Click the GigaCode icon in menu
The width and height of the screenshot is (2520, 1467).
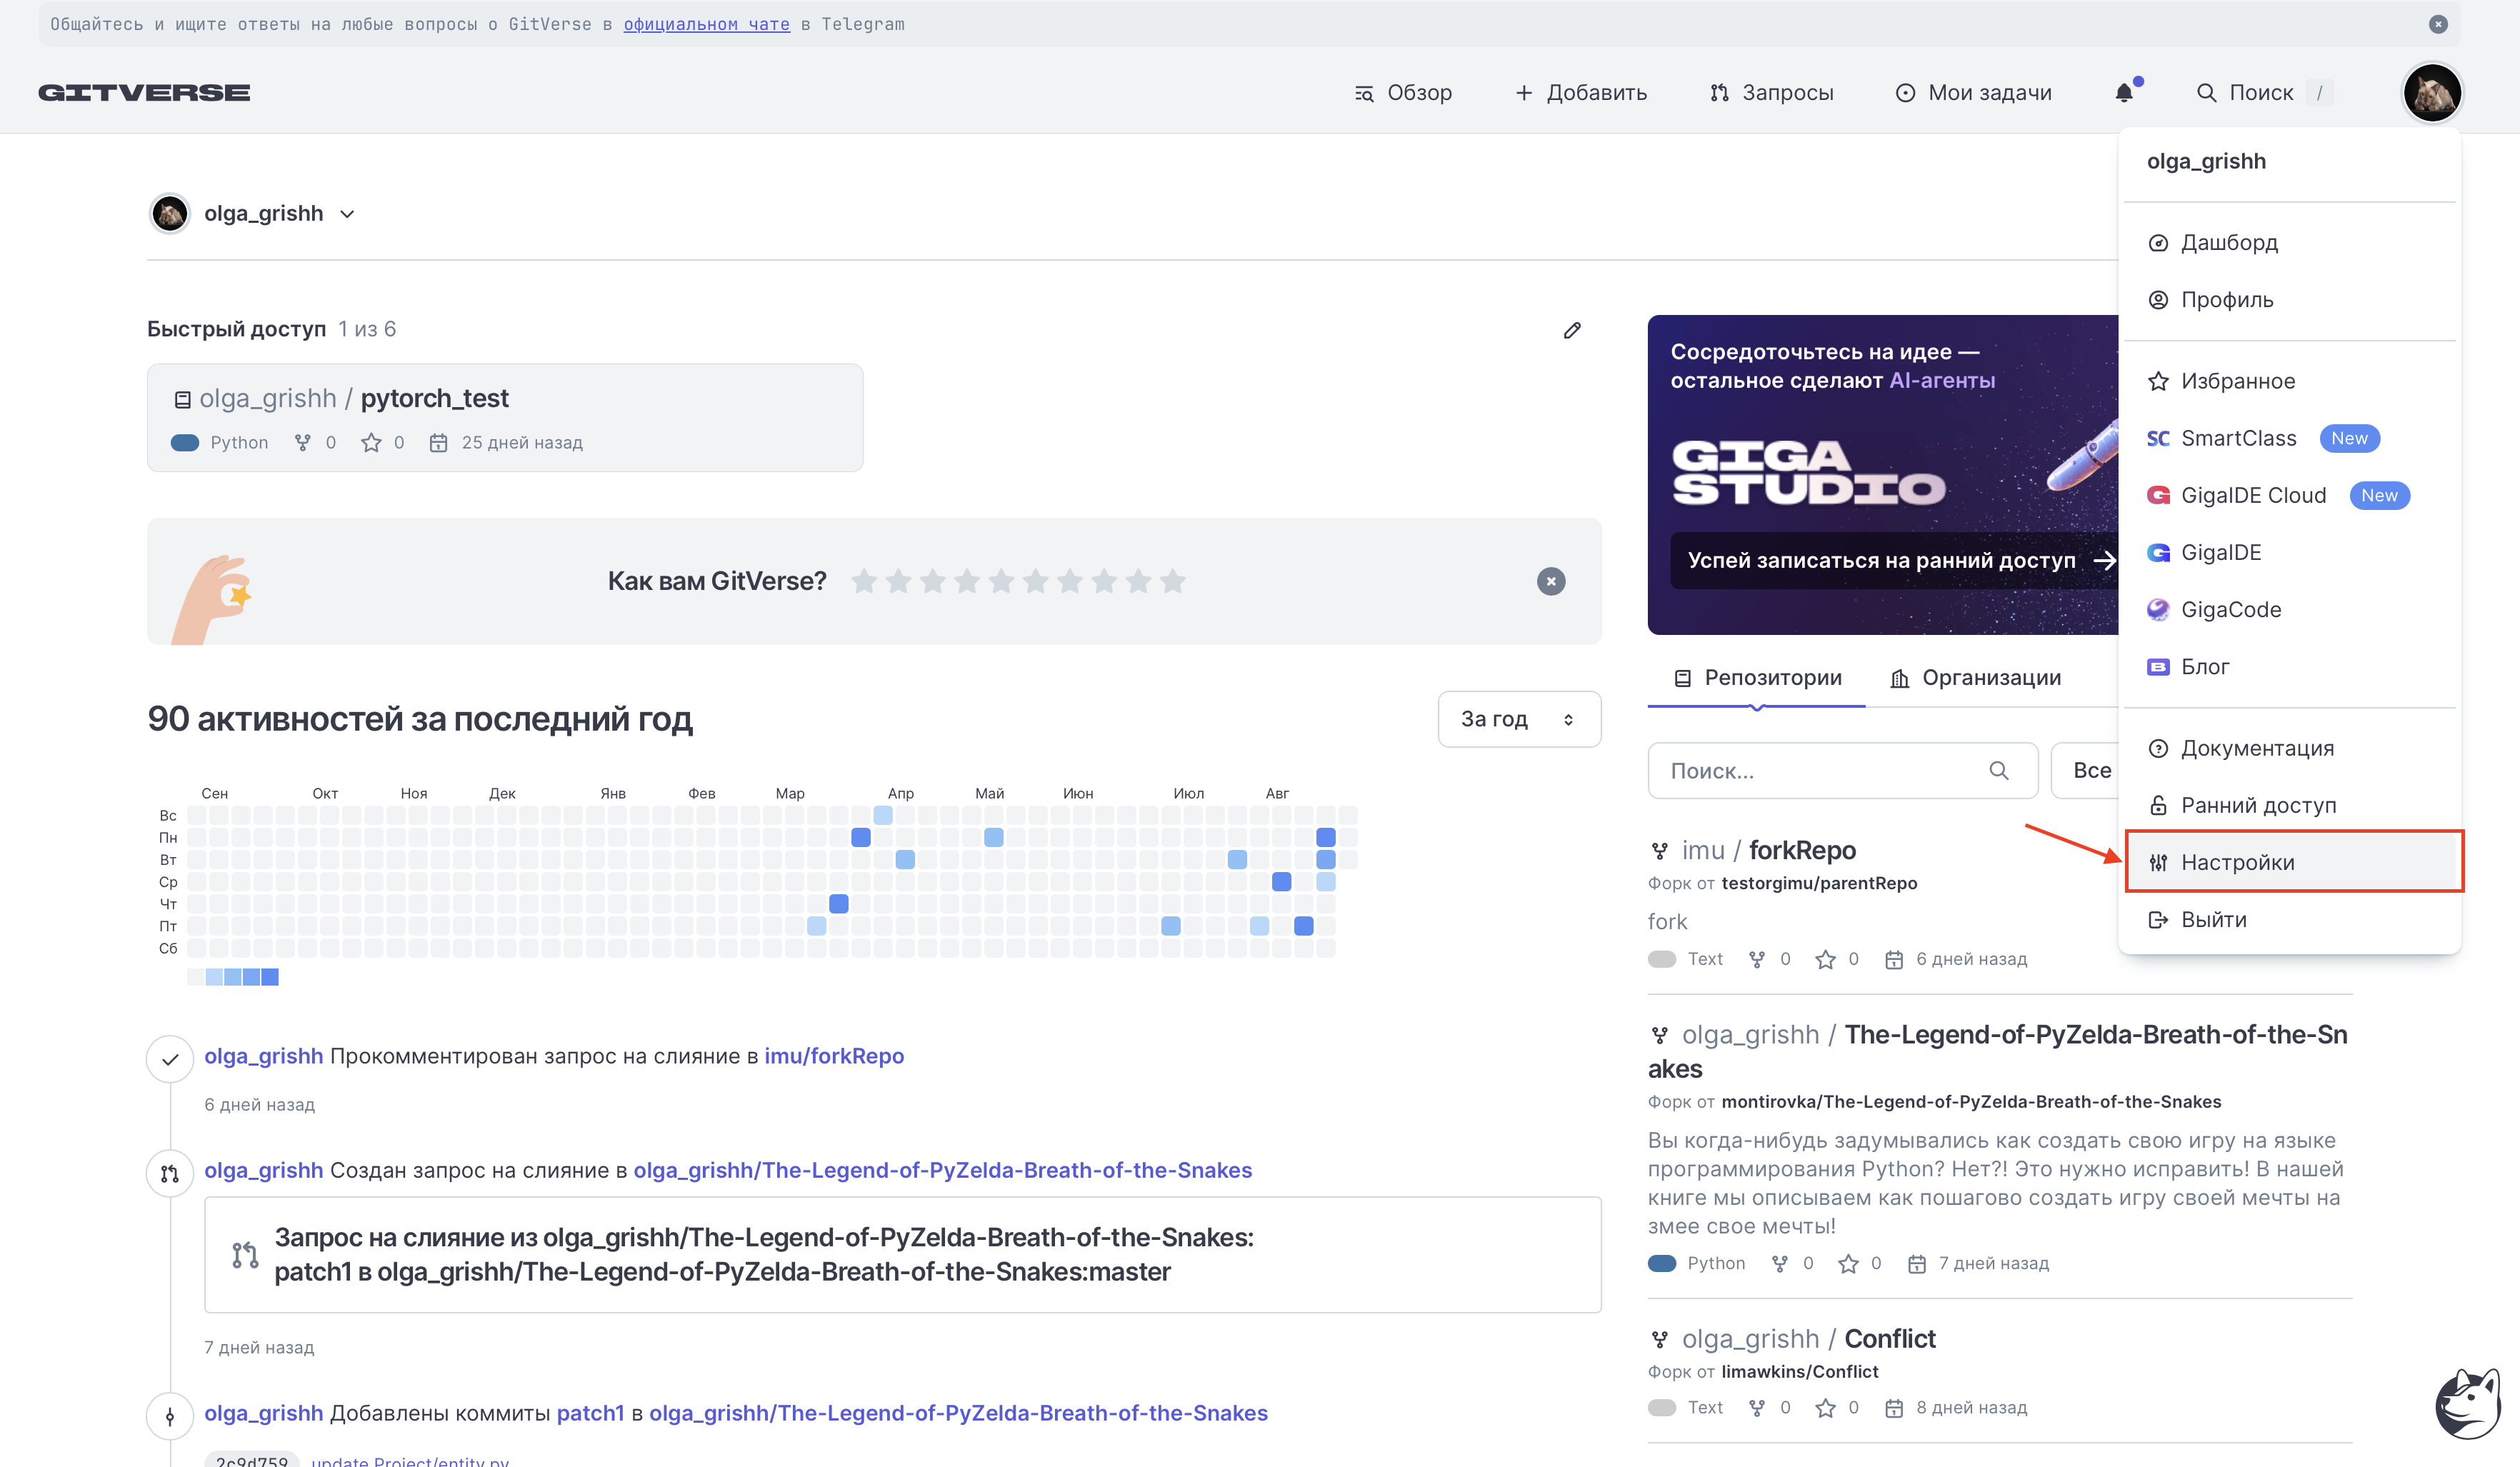(x=2158, y=609)
